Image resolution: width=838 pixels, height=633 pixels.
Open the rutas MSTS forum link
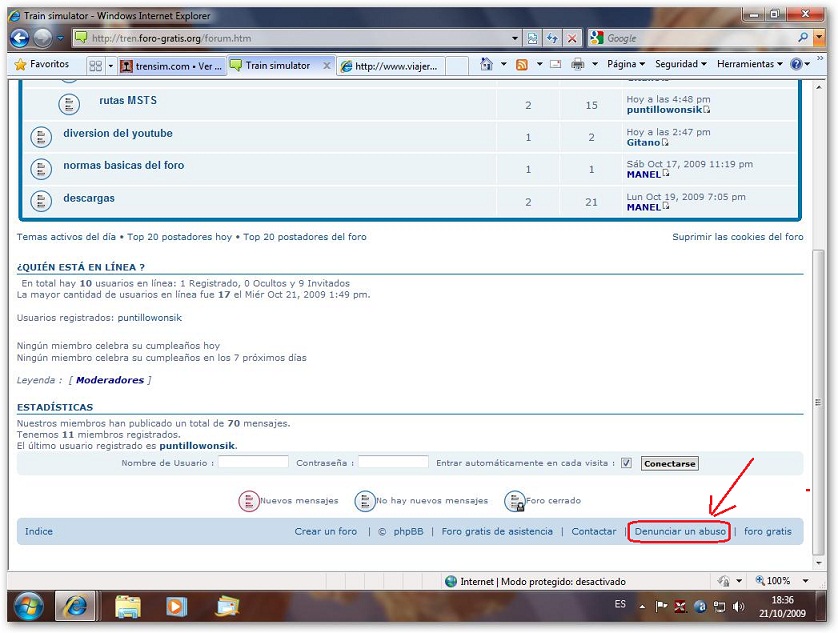[127, 101]
